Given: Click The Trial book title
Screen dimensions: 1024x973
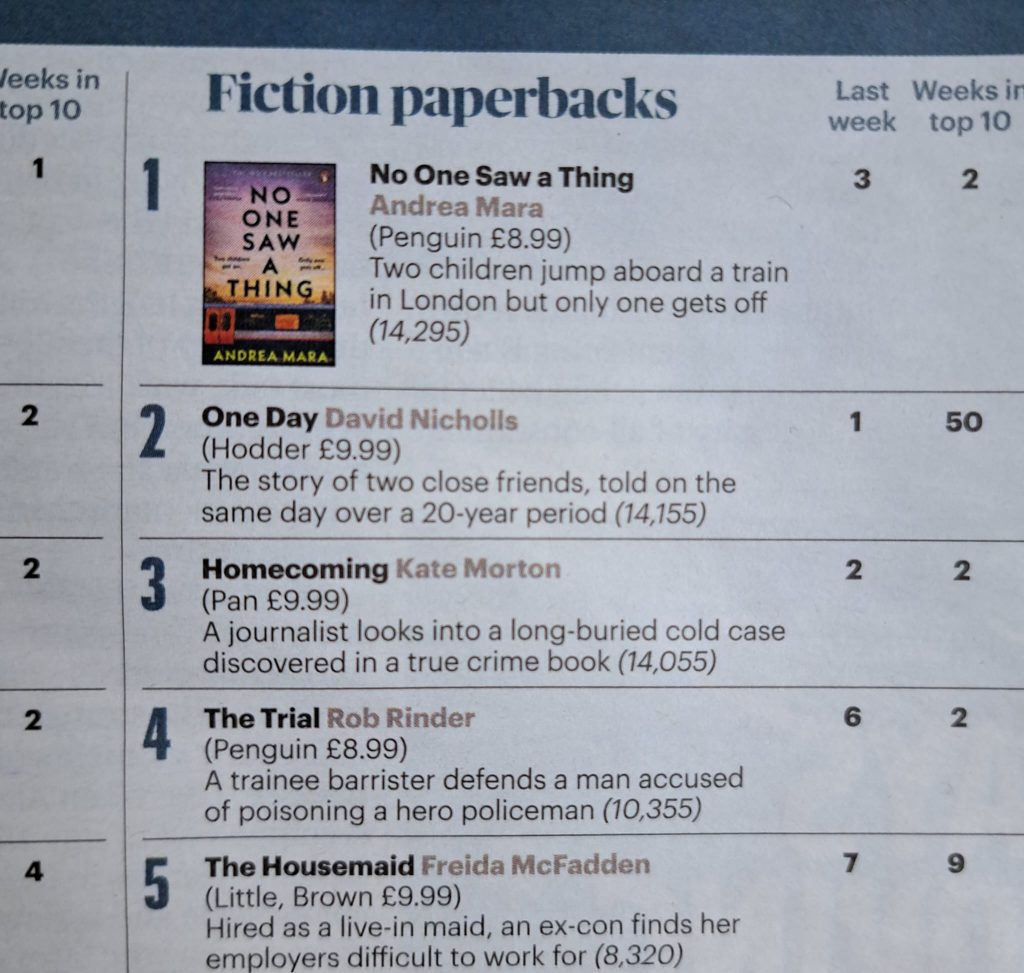Looking at the screenshot, I should click(x=262, y=718).
